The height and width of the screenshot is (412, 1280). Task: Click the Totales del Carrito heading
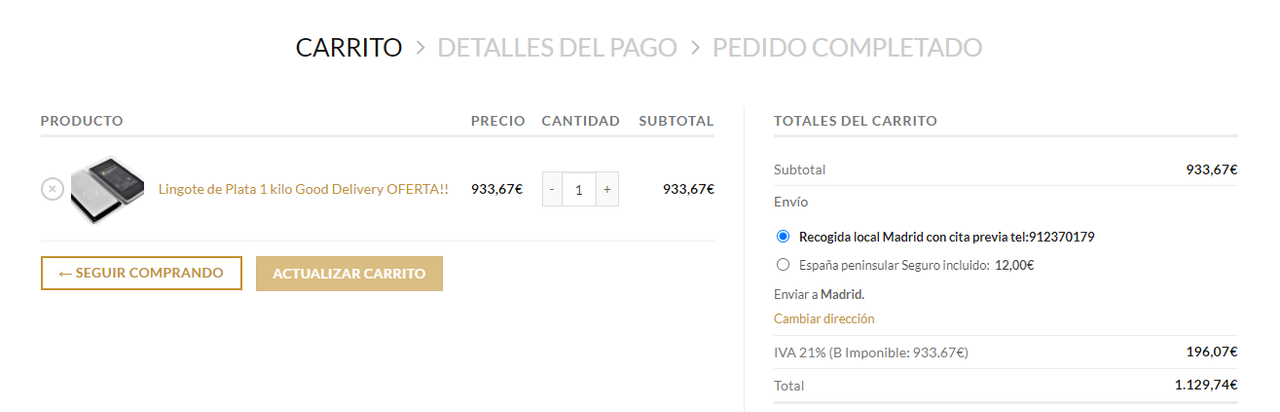tap(855, 121)
